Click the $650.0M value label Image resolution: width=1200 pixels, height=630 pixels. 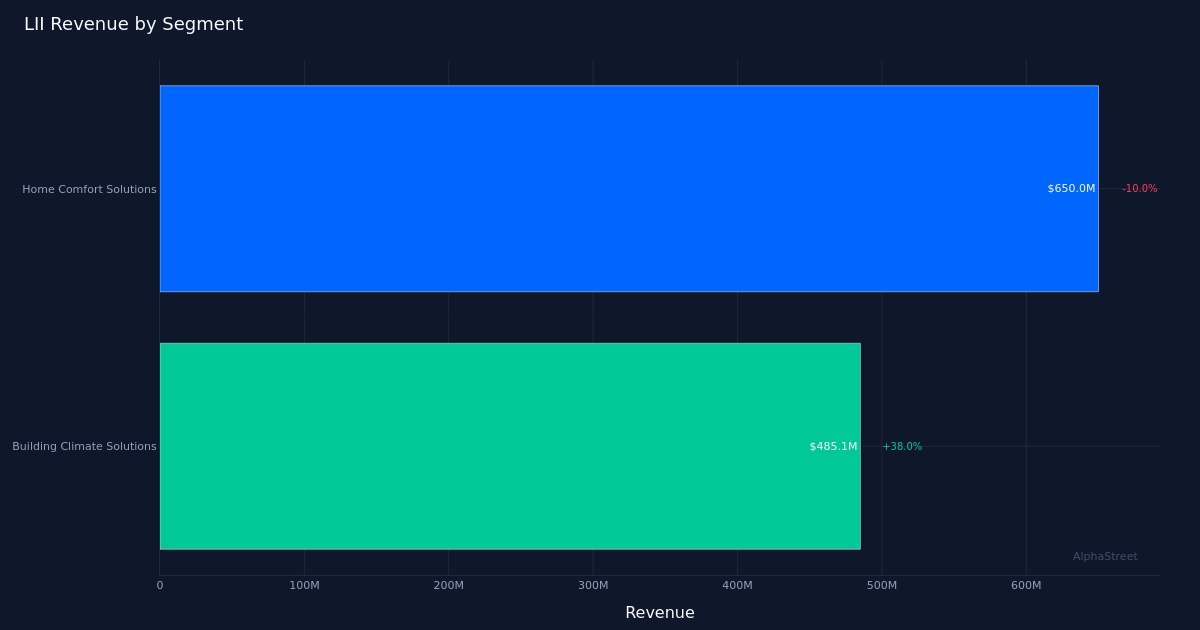tap(1070, 188)
